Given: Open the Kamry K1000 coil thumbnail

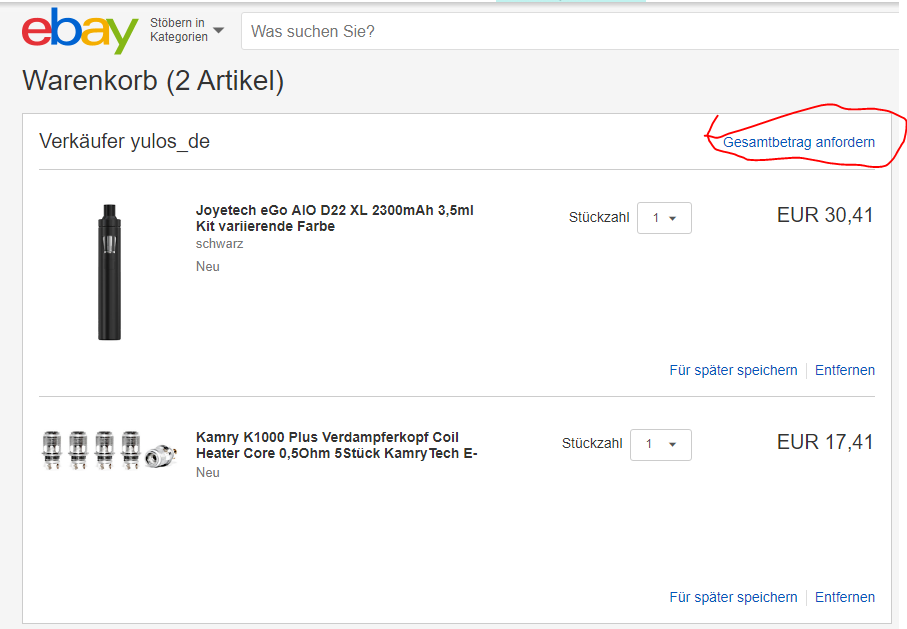Looking at the screenshot, I should tap(109, 450).
